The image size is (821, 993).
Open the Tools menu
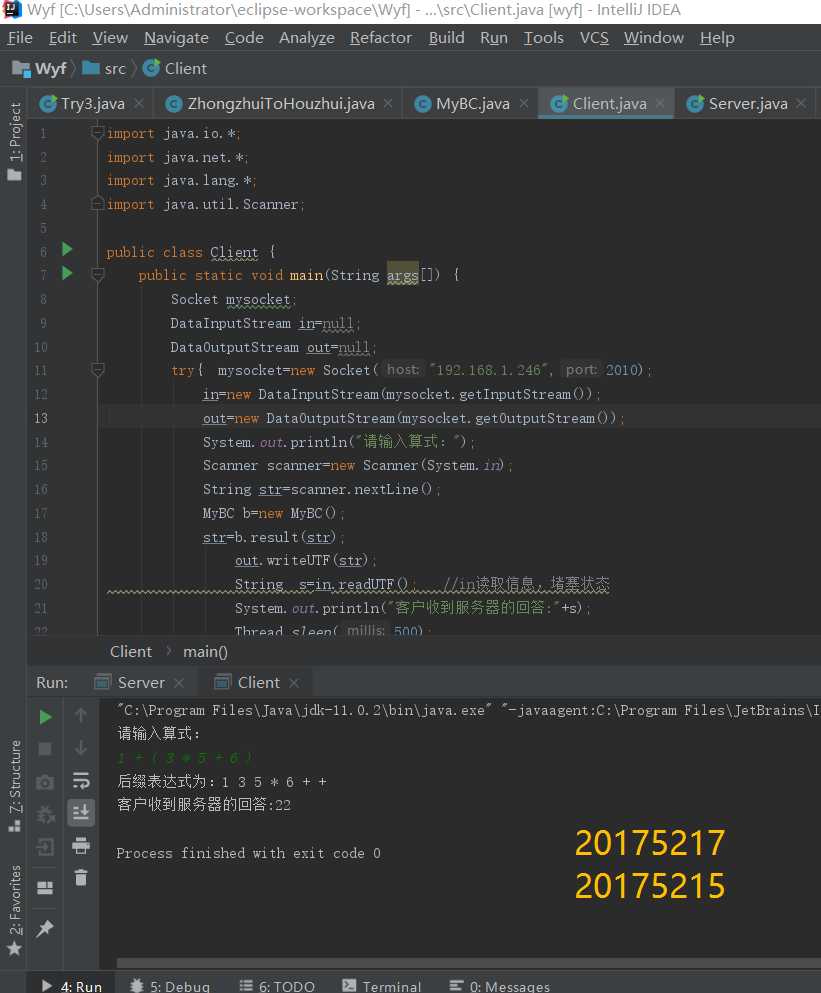click(x=544, y=38)
